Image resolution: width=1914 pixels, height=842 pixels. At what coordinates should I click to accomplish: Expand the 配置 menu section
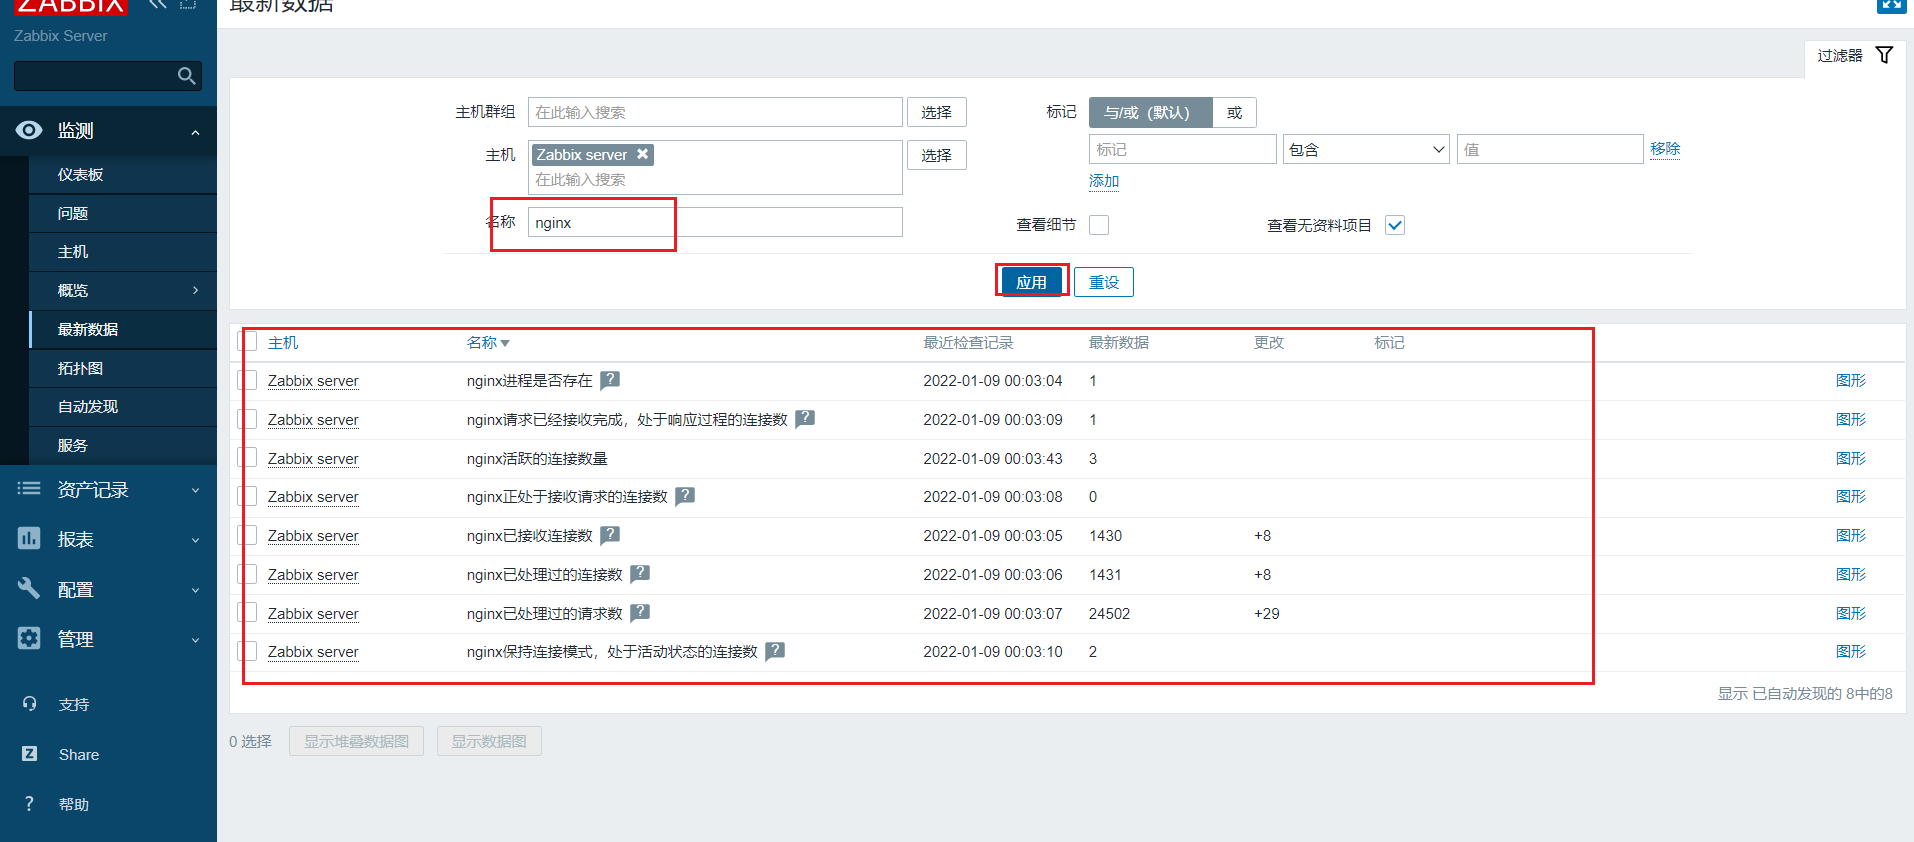click(195, 590)
